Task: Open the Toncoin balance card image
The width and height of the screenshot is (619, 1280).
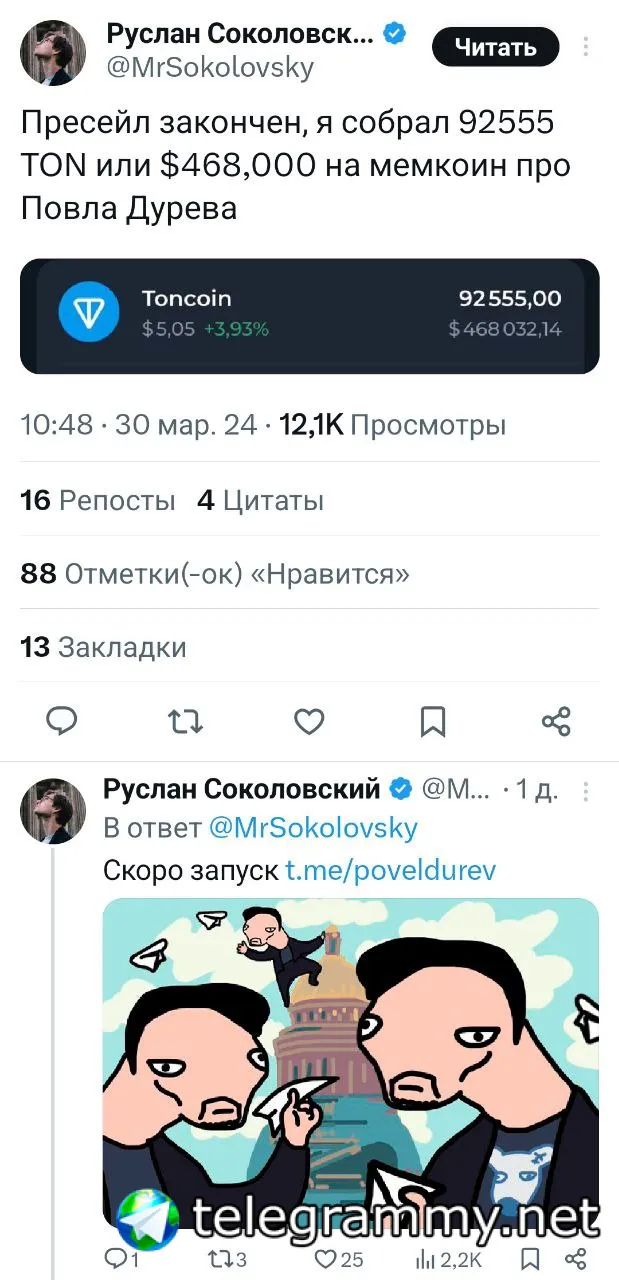Action: pyautogui.click(x=309, y=316)
